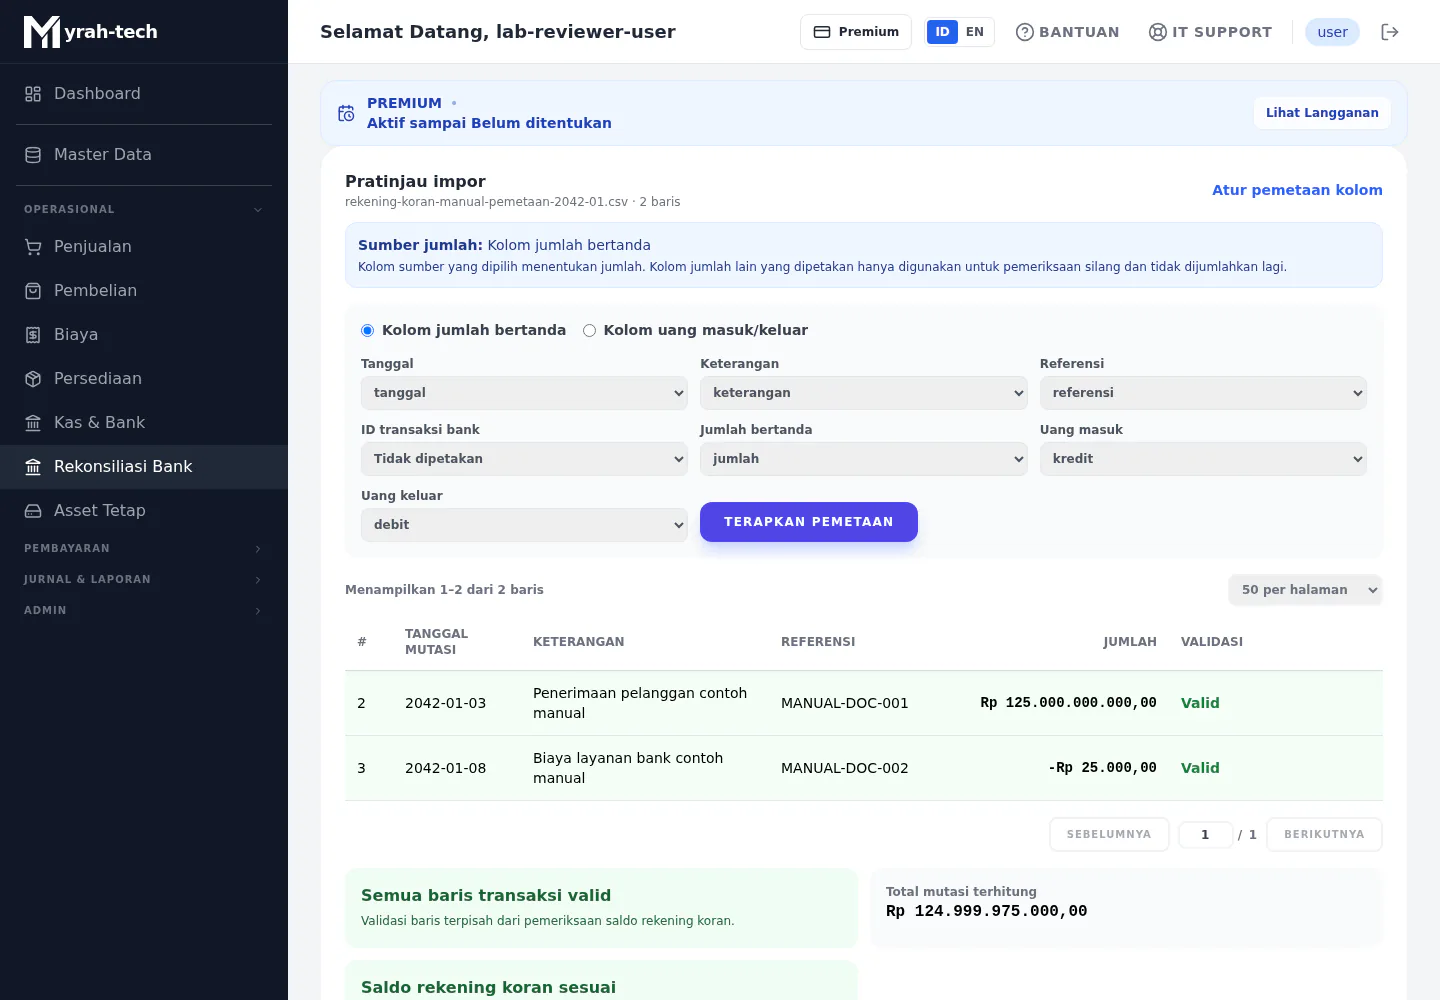Image resolution: width=1440 pixels, height=1000 pixels.
Task: Click the IT Support lifebuoy icon
Action: point(1158,32)
